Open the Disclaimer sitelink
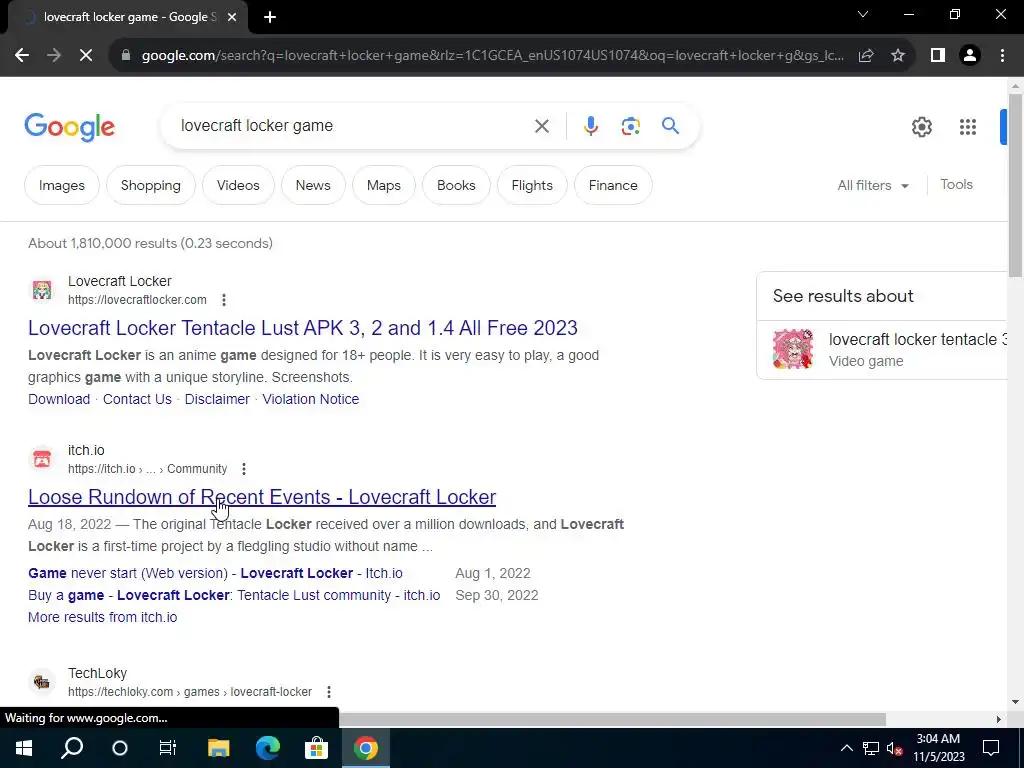This screenshot has width=1024, height=768. click(217, 399)
